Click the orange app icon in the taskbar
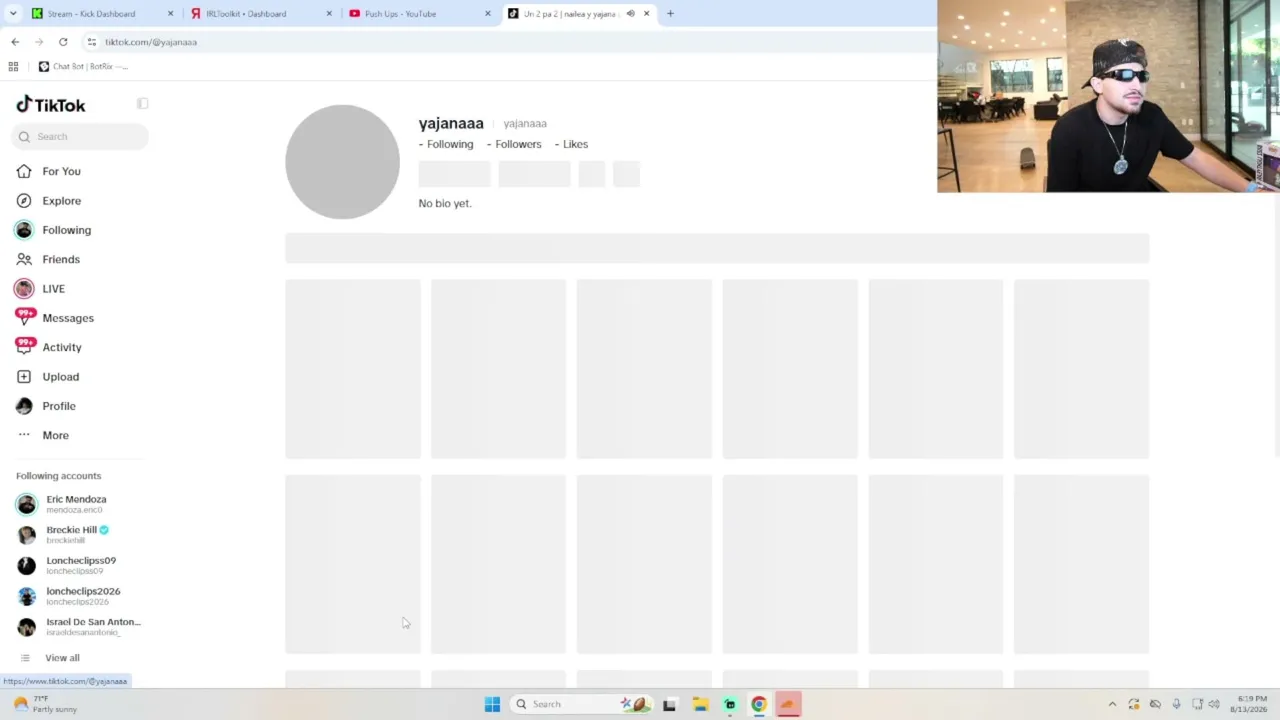Screen dimensions: 1280x720 (x=788, y=704)
